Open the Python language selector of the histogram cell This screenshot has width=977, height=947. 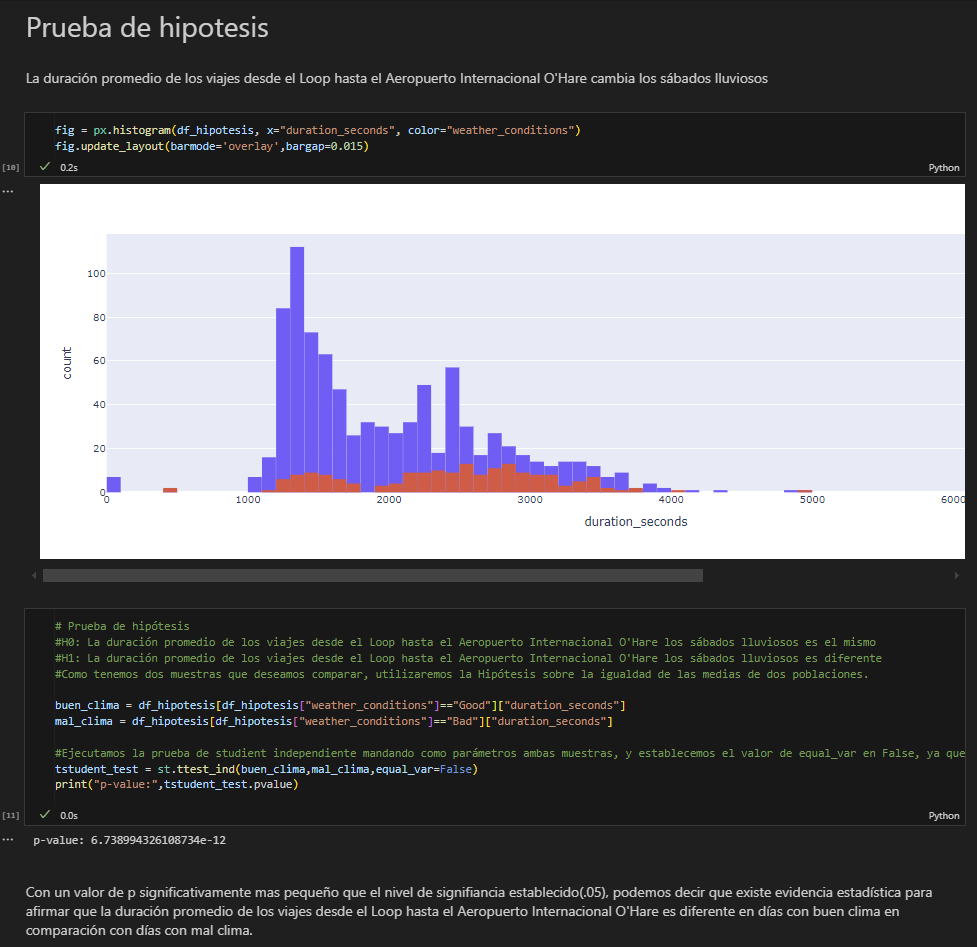tap(943, 168)
